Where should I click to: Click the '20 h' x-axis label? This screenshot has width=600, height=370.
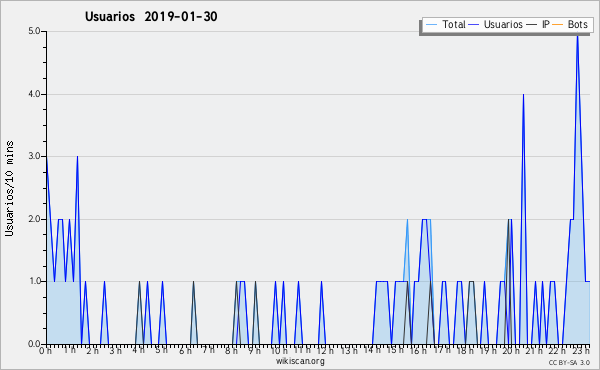pyautogui.click(x=511, y=351)
